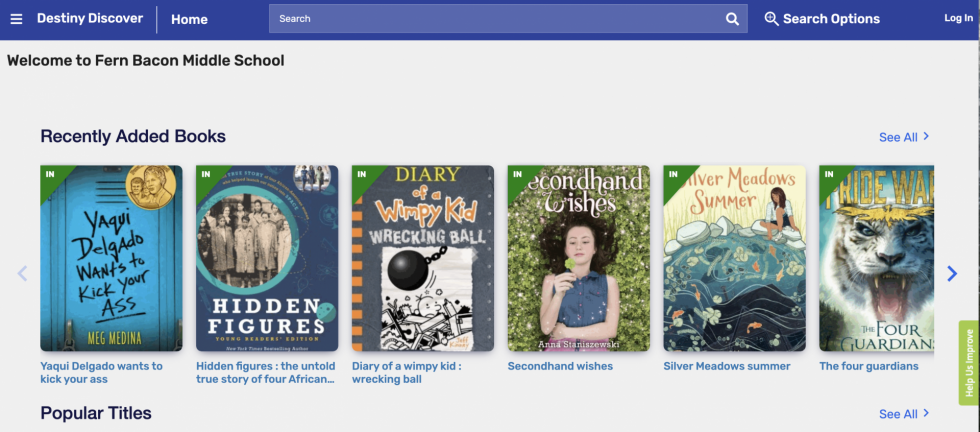Click the 'Popular Titles' heading

coord(96,413)
